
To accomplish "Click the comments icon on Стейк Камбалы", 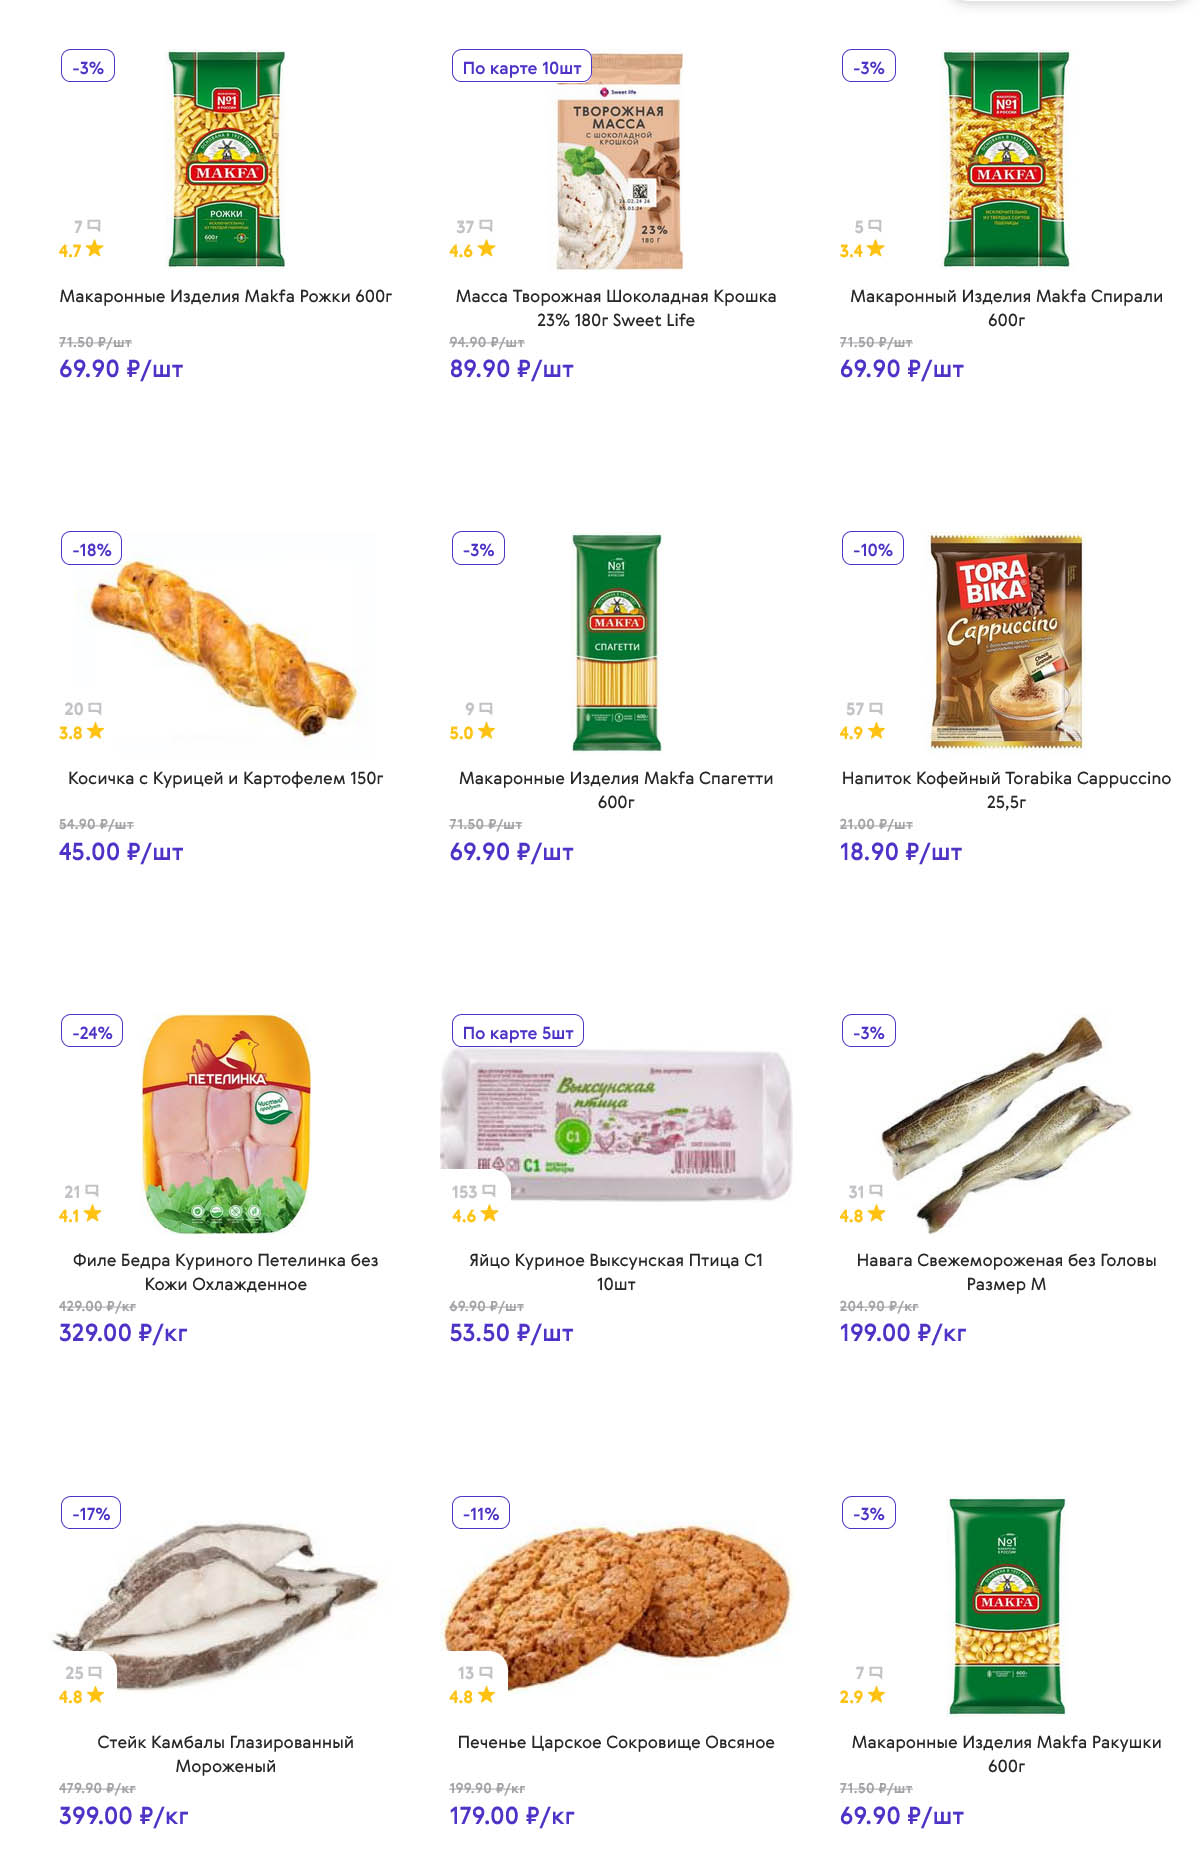I will tap(96, 1672).
